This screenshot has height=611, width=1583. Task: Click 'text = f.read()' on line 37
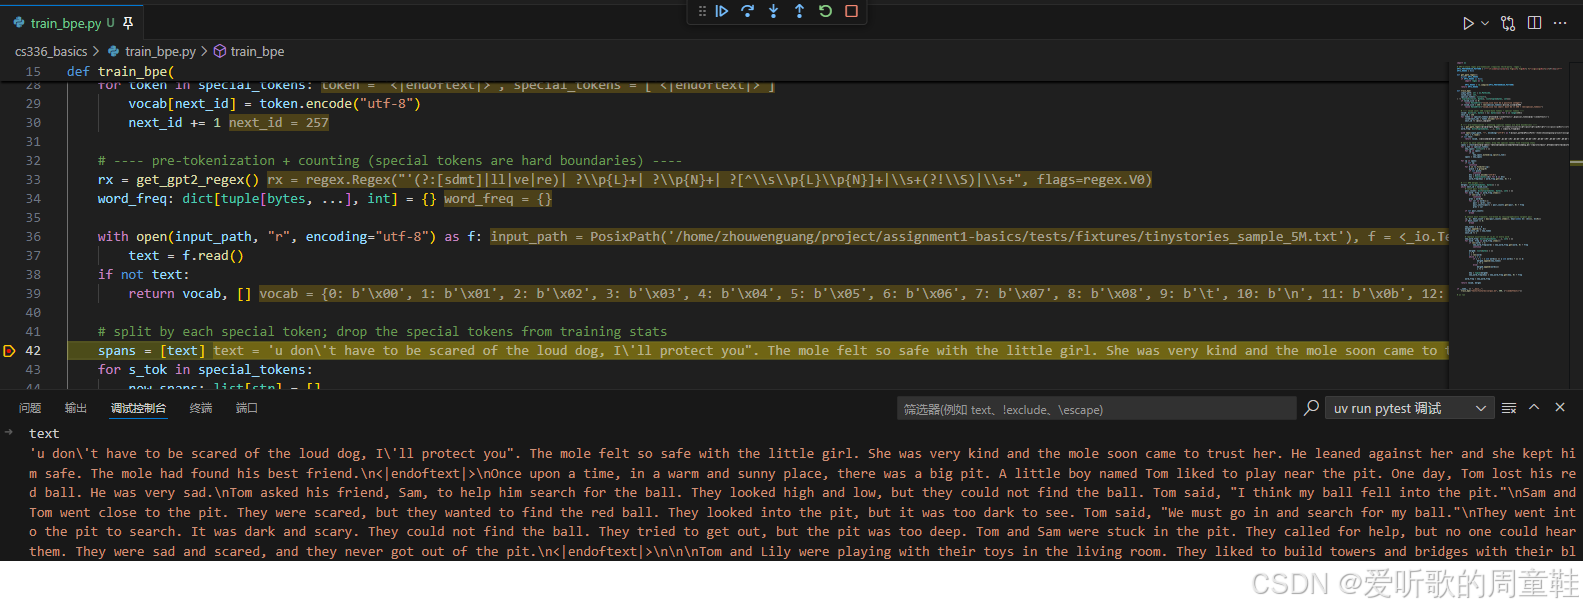click(186, 256)
